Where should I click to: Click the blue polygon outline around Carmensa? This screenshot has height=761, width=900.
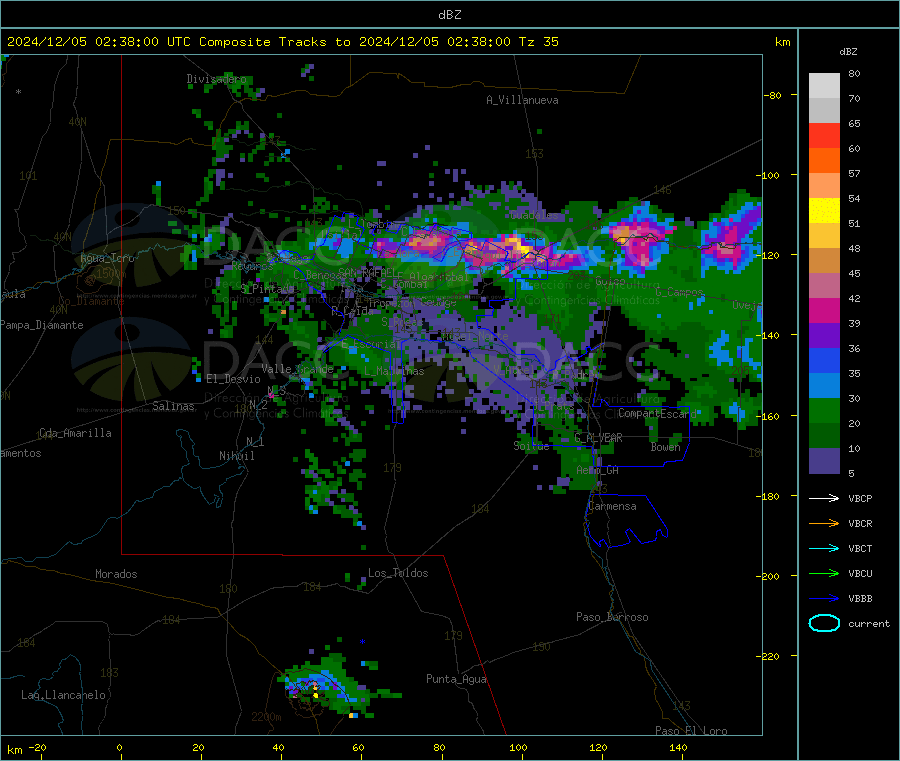[x=627, y=521]
